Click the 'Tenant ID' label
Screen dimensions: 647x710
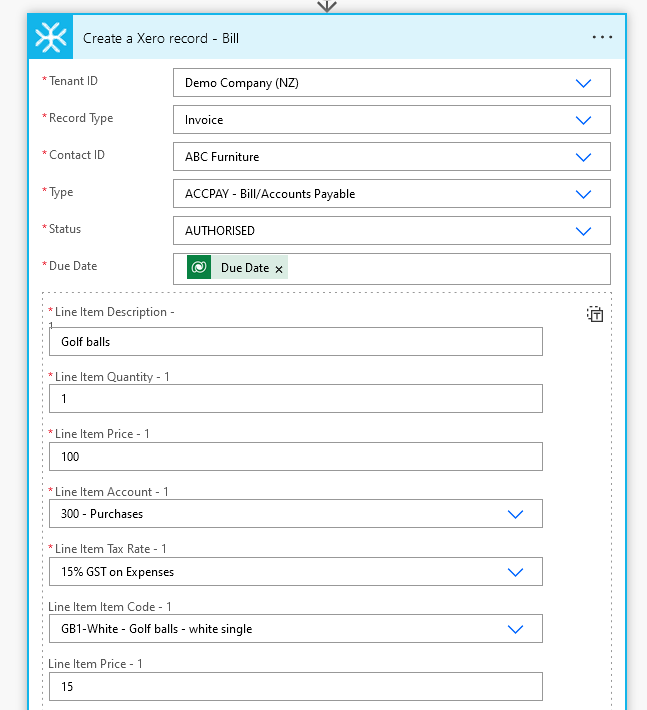click(73, 81)
